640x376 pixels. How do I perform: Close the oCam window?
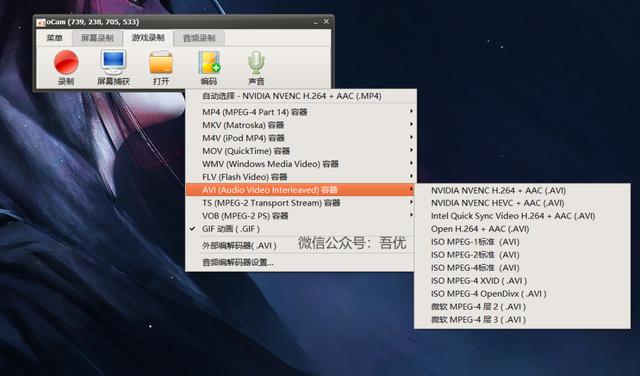coord(326,22)
